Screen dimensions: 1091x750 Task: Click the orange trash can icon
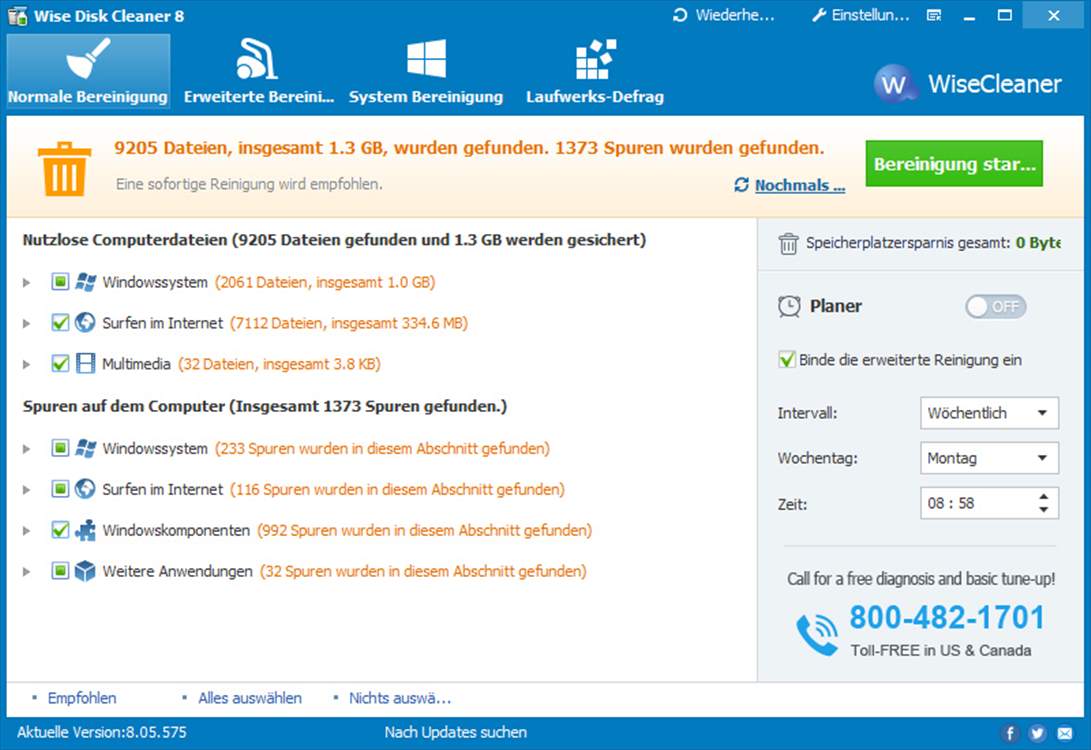coord(64,169)
